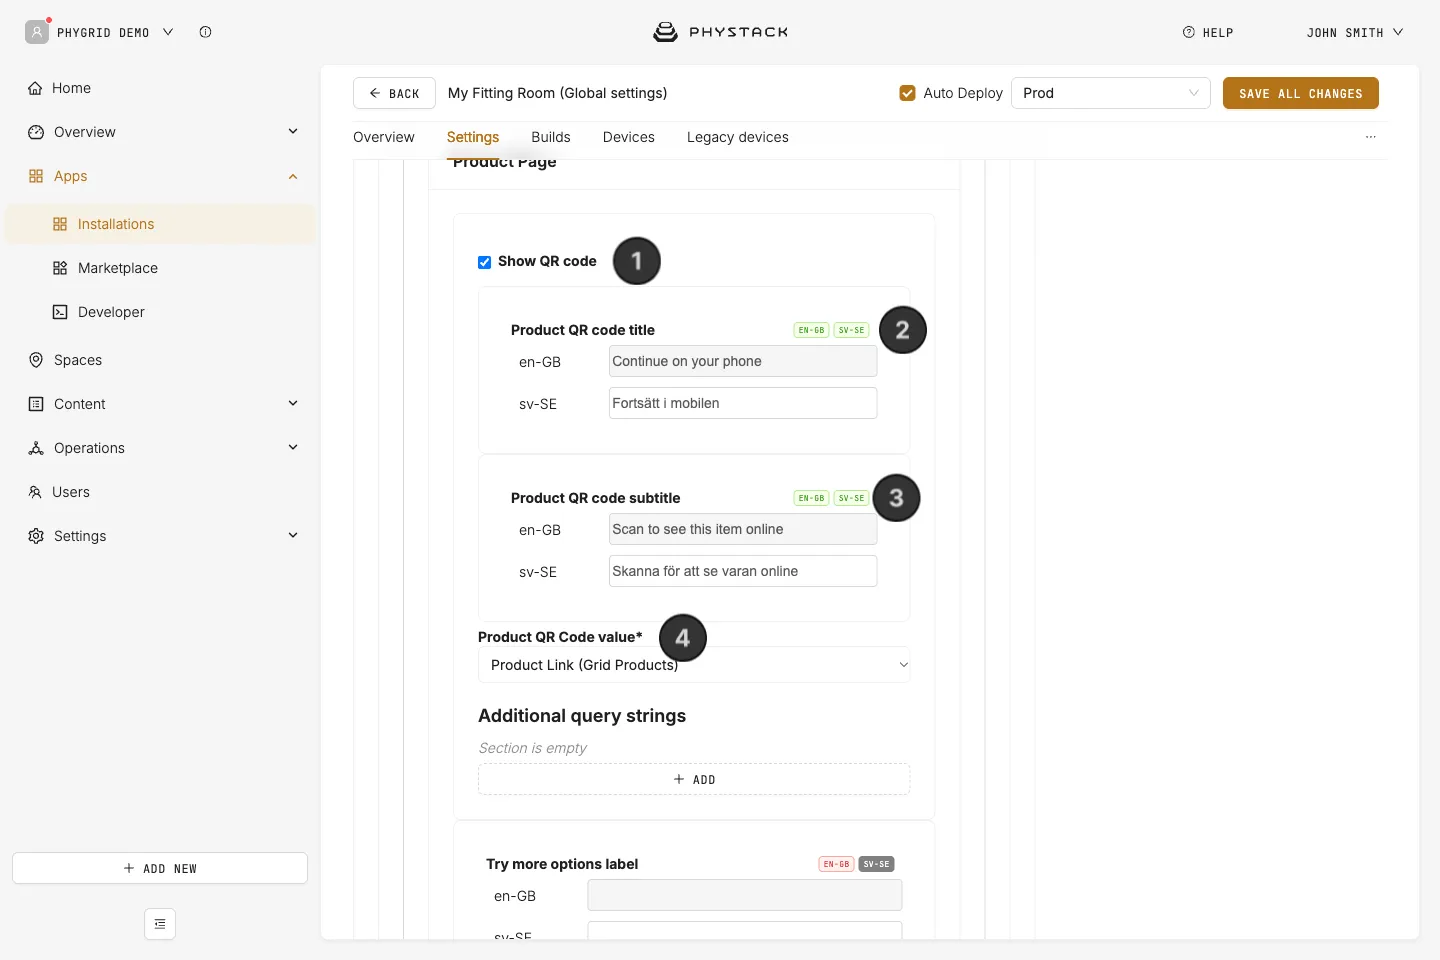Switch to the Legacy devices tab

click(x=738, y=137)
